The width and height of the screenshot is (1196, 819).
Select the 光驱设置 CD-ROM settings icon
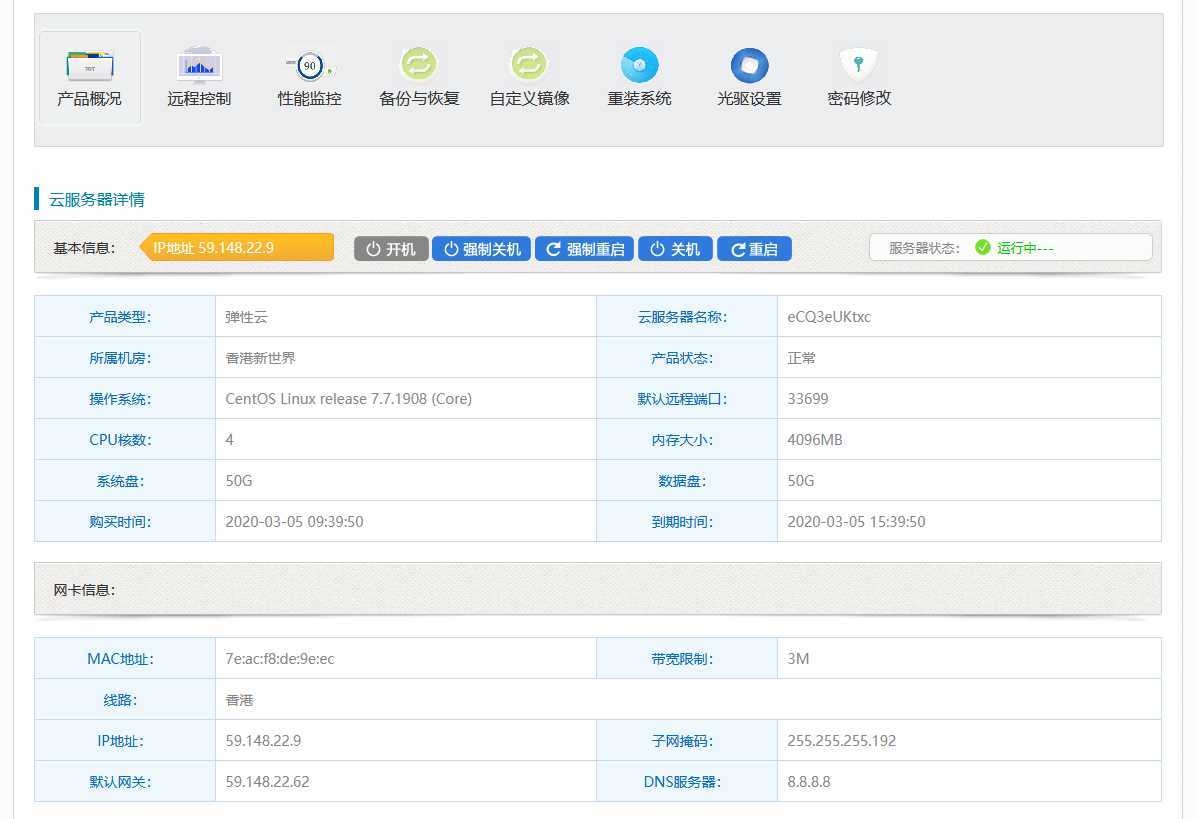(x=748, y=78)
